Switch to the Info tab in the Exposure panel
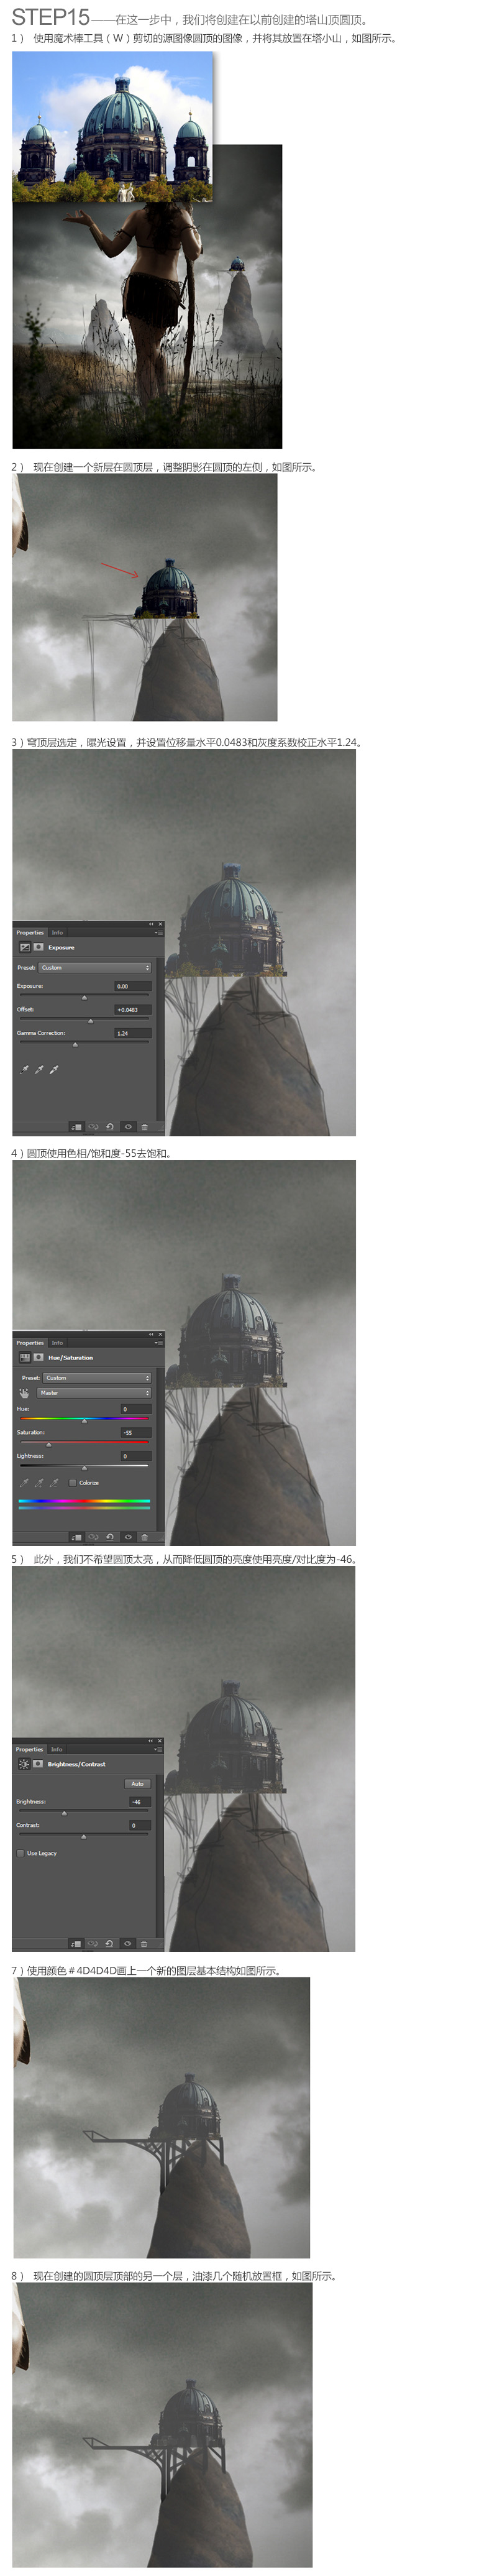The image size is (497, 2576). [57, 933]
